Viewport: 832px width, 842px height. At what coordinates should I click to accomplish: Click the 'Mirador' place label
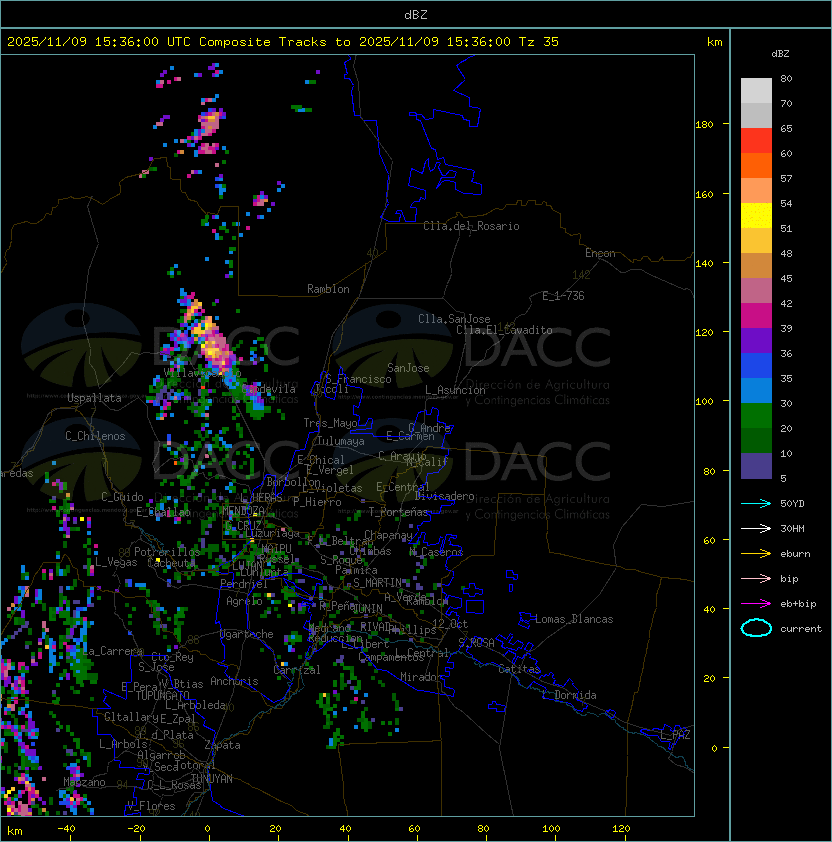tap(421, 677)
